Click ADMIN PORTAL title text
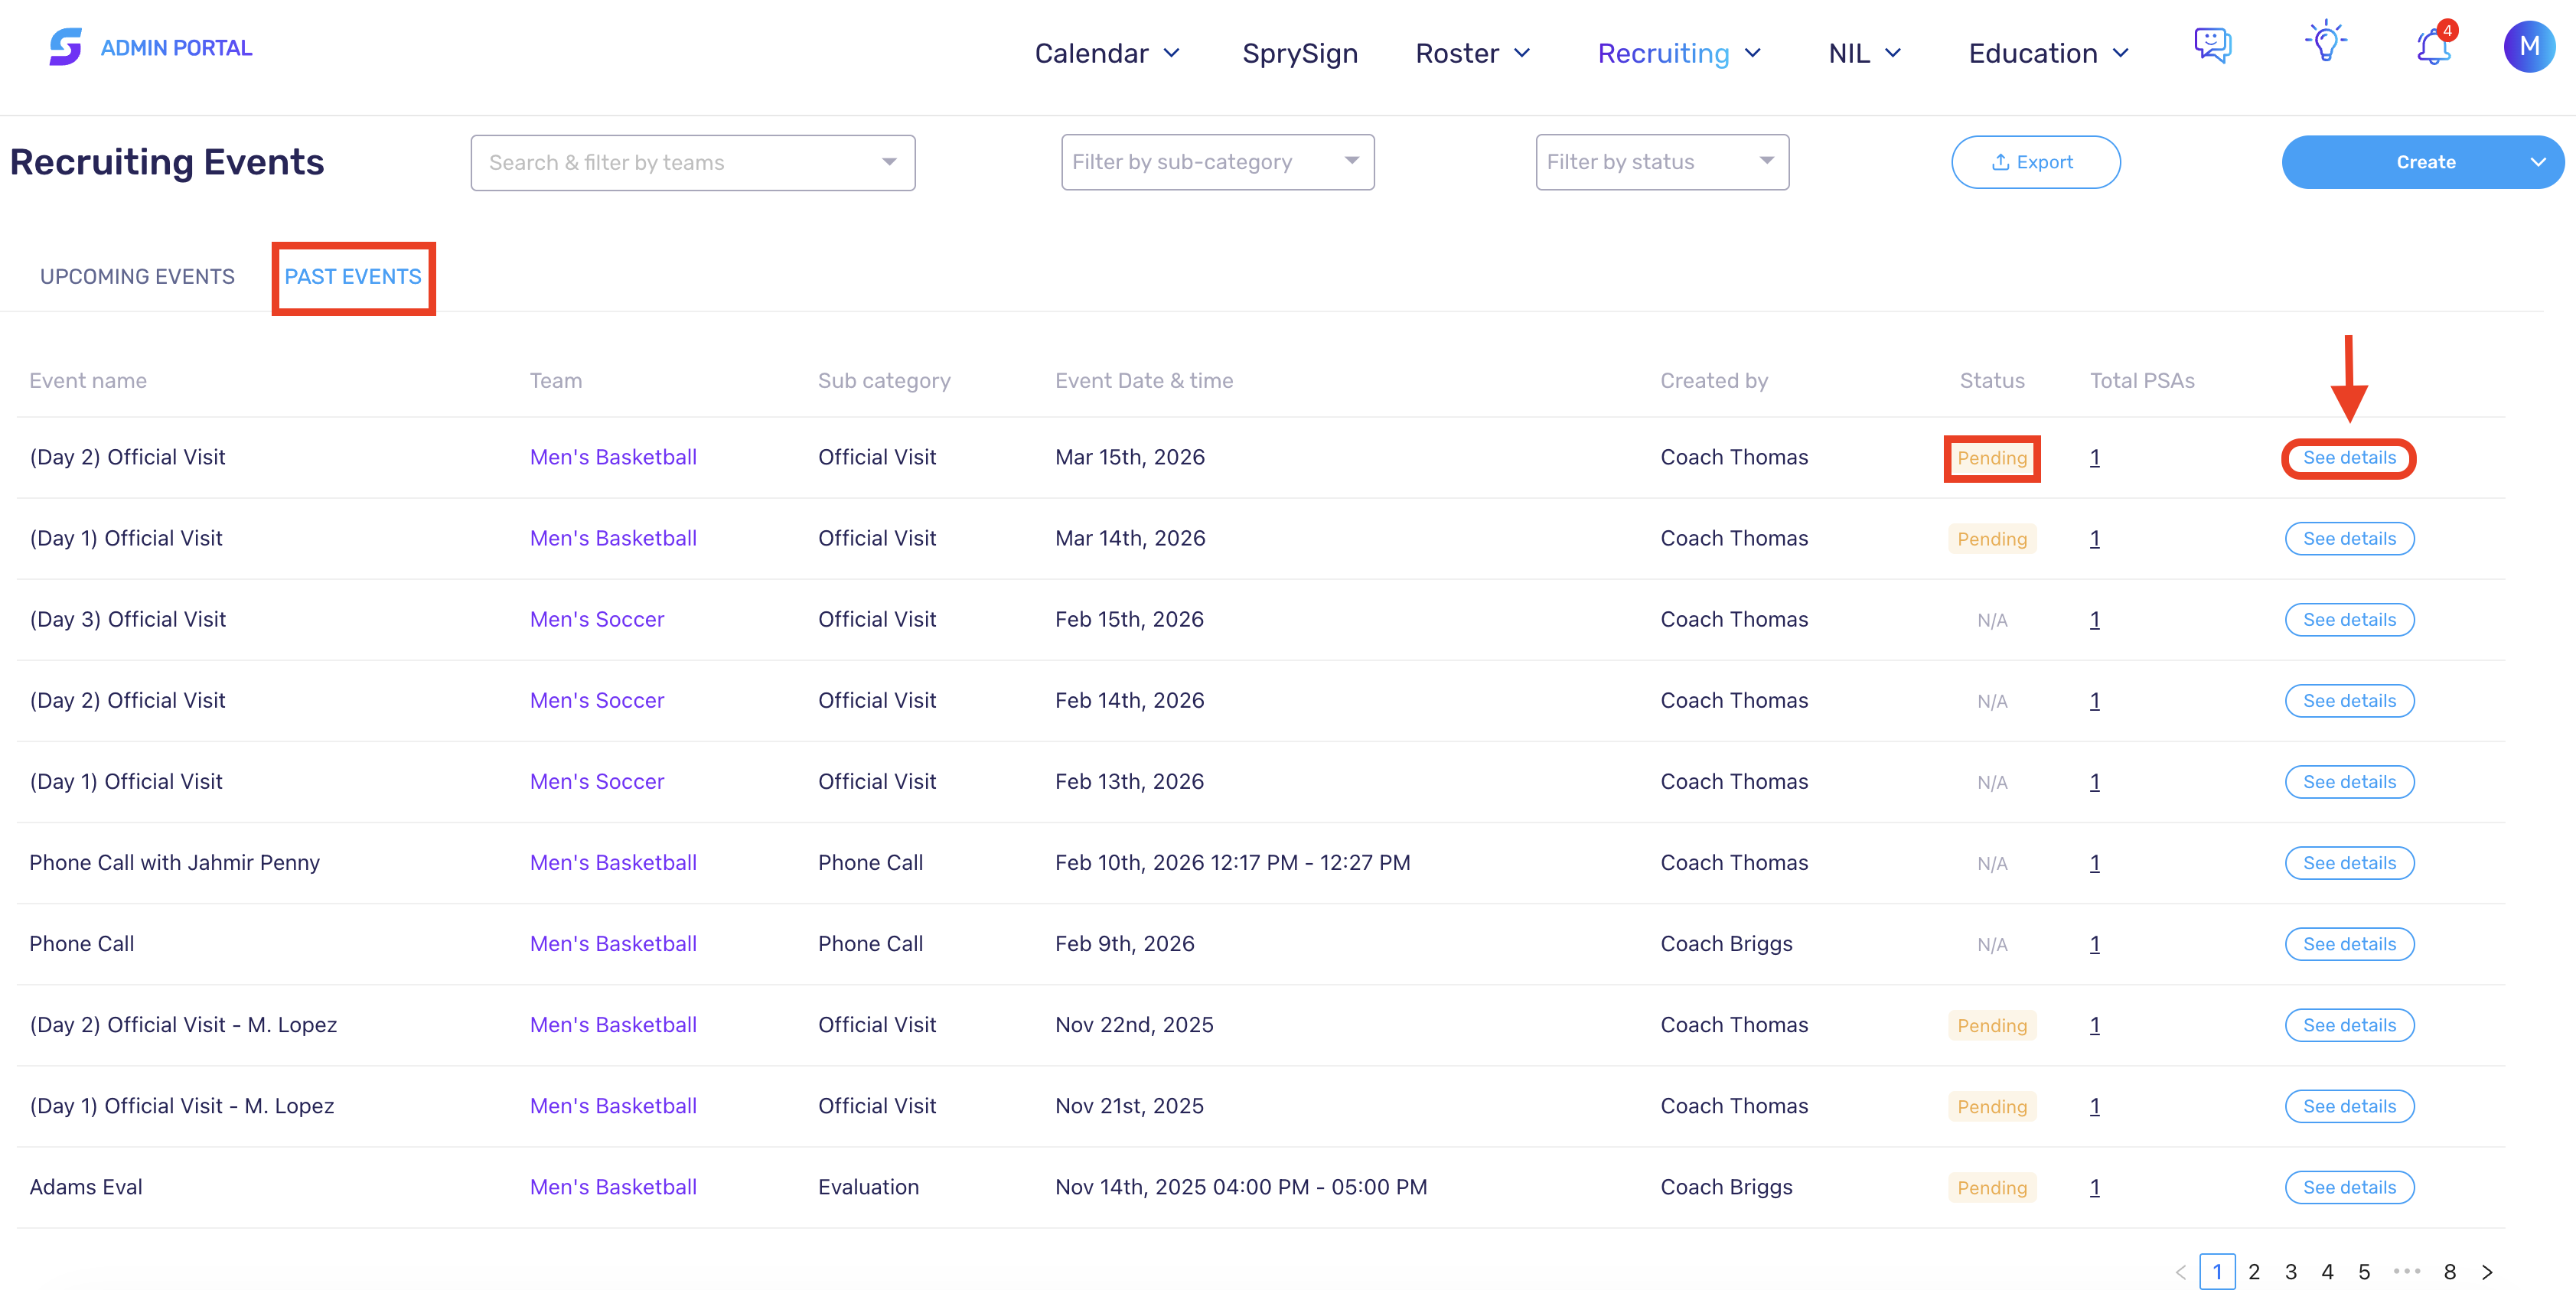This screenshot has width=2576, height=1290. click(x=176, y=48)
